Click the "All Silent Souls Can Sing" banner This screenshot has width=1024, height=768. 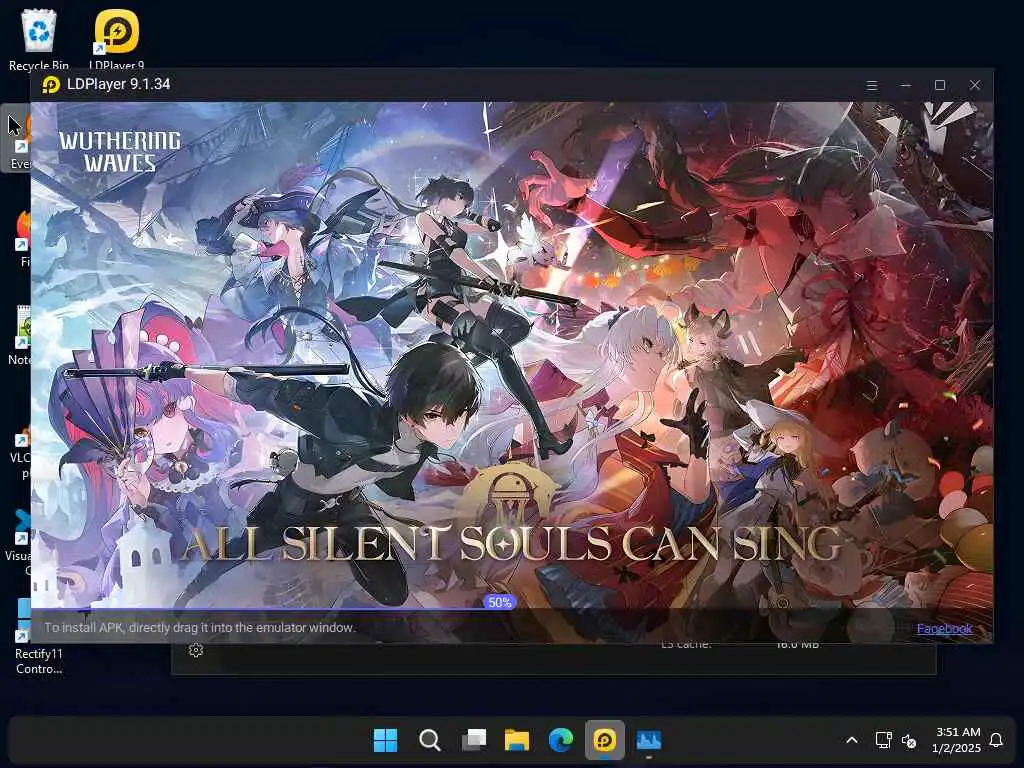click(510, 544)
